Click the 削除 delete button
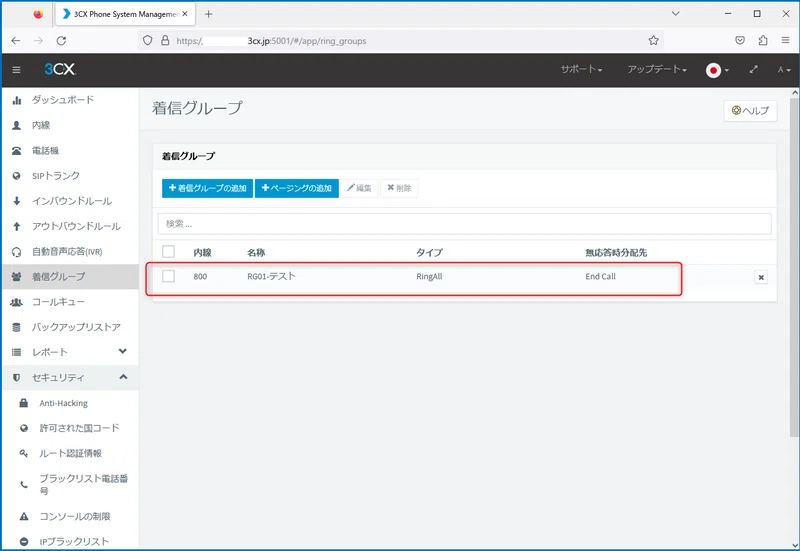800x551 pixels. click(399, 188)
